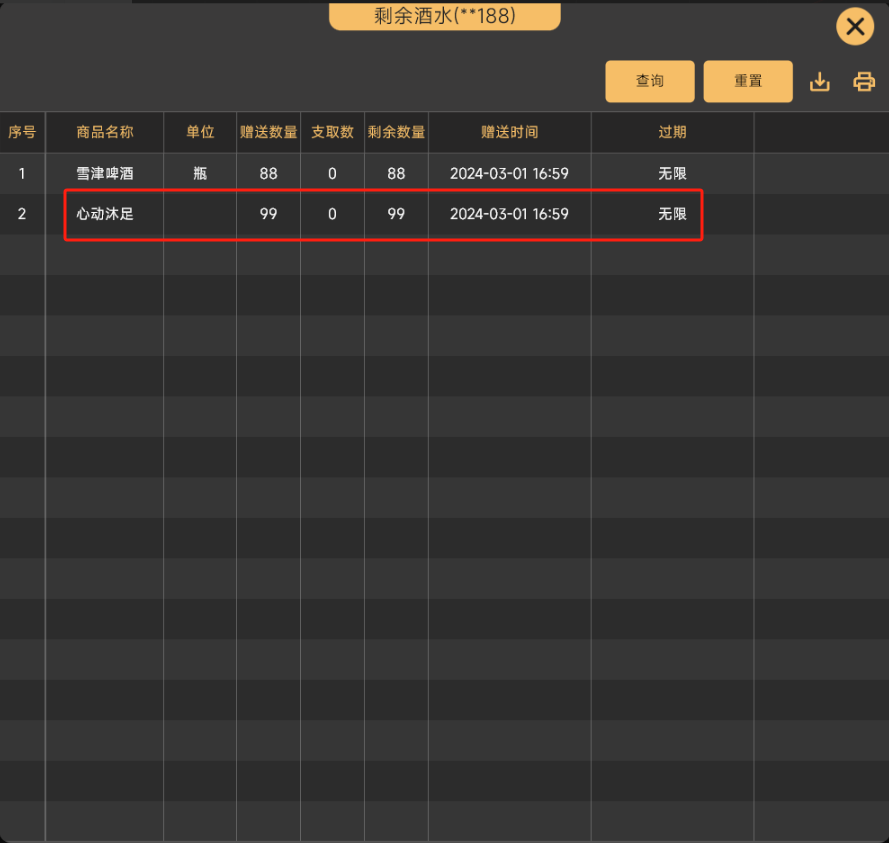Click gifted quantity 88 for 雪津啤酒

pyautogui.click(x=268, y=173)
